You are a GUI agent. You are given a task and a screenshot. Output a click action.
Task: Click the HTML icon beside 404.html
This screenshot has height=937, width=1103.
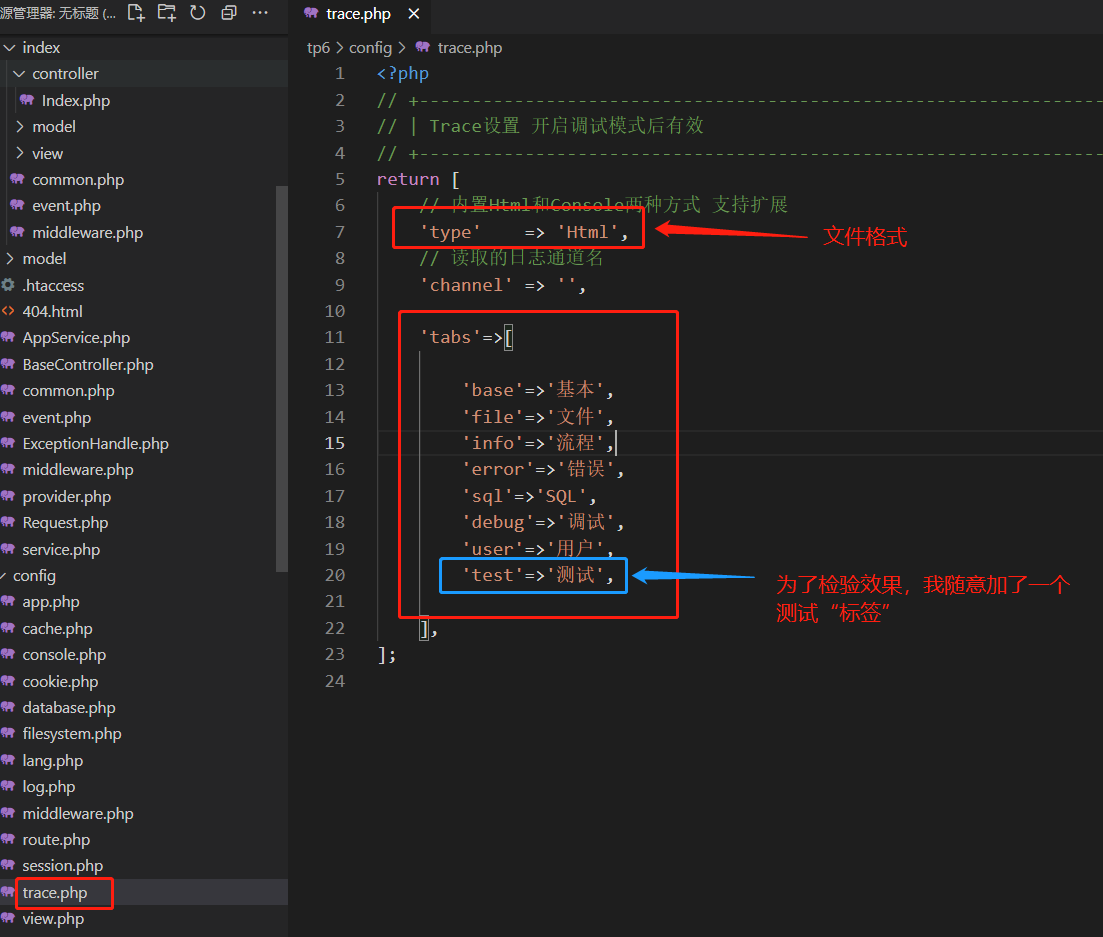(x=8, y=311)
